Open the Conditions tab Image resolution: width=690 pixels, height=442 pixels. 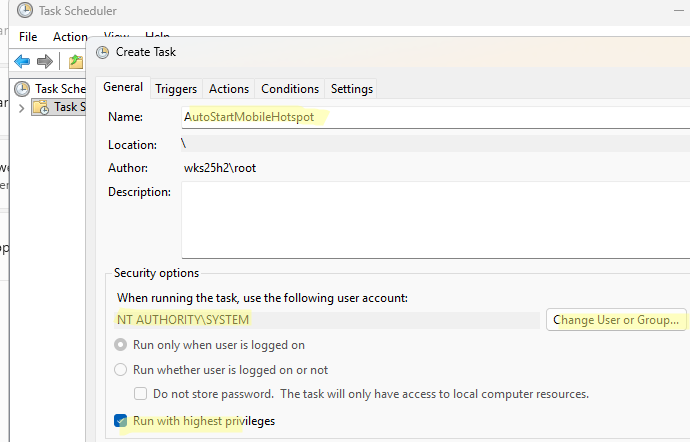[x=290, y=89]
